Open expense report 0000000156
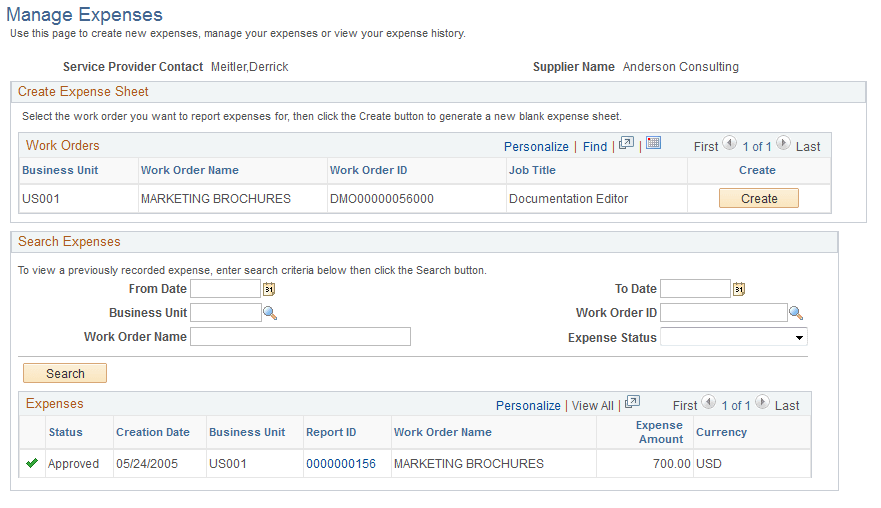 (x=340, y=464)
